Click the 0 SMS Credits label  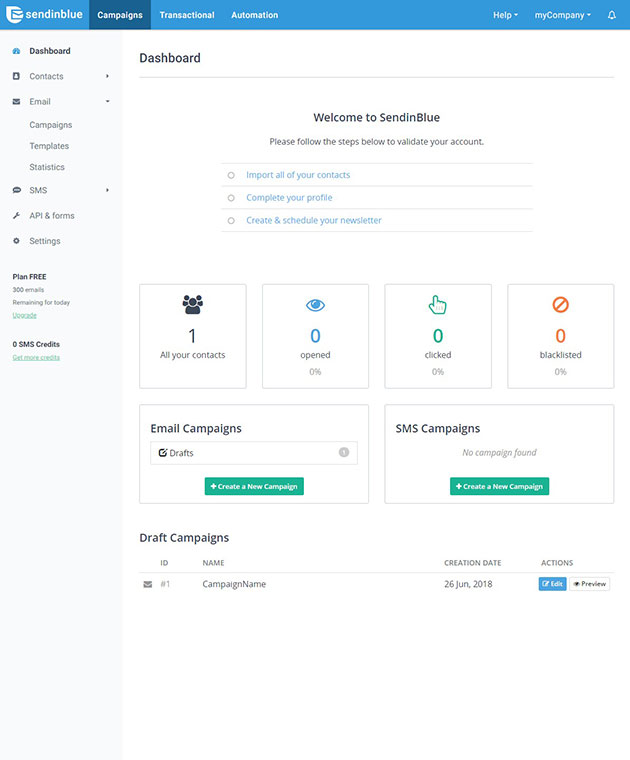[x=36, y=344]
